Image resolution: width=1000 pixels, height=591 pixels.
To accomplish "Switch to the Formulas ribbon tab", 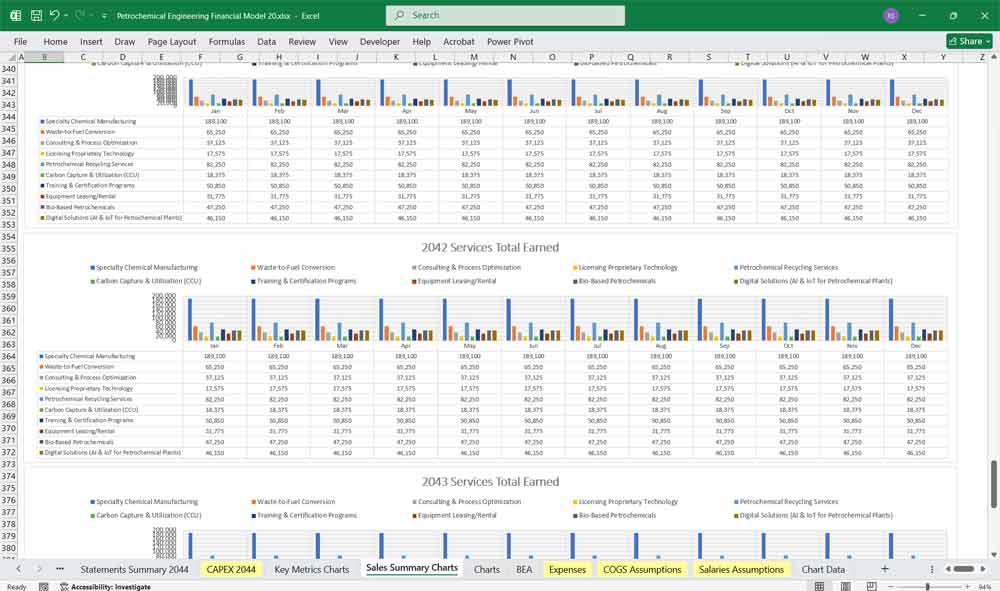I will coord(227,41).
